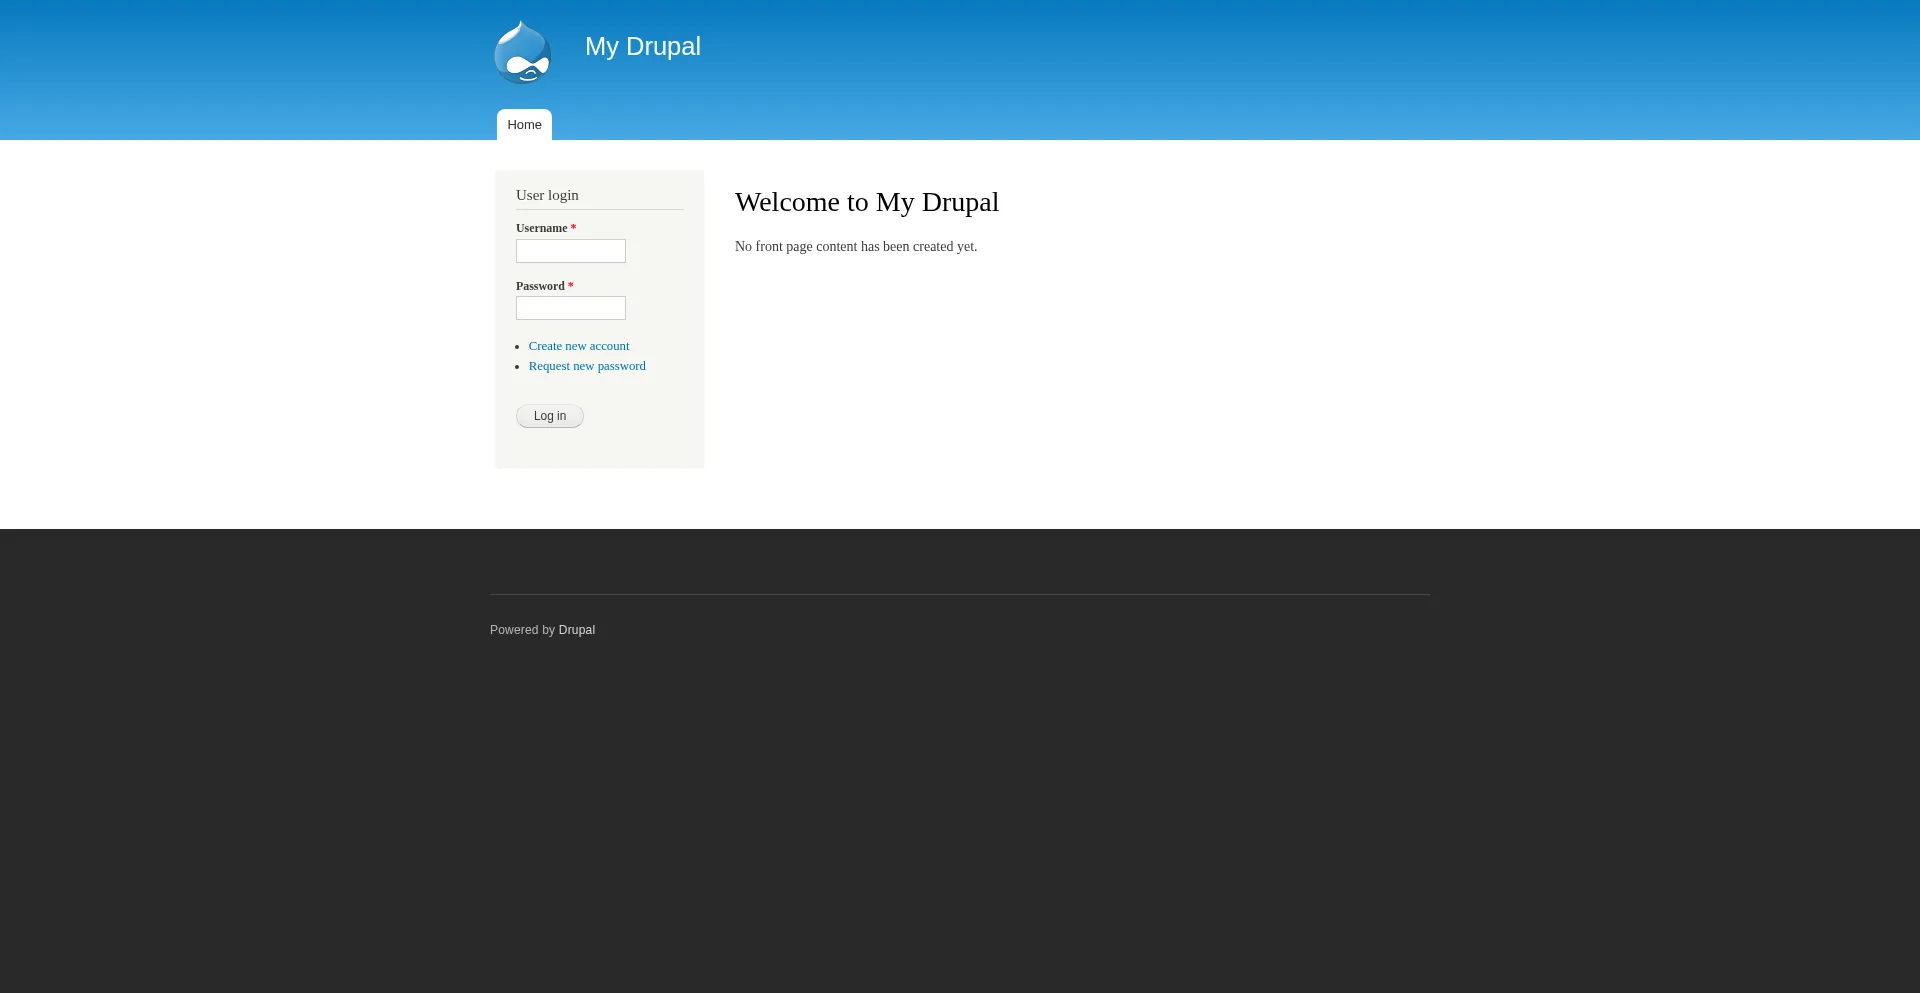Click the Powered by footer text
The width and height of the screenshot is (1920, 993).
[522, 630]
